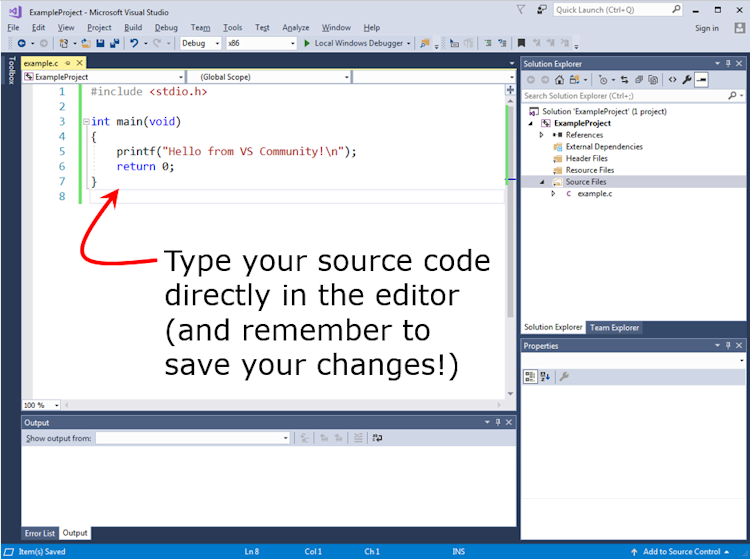This screenshot has width=750, height=559.
Task: Toggle Preview Selected Items button
Action: (x=701, y=80)
